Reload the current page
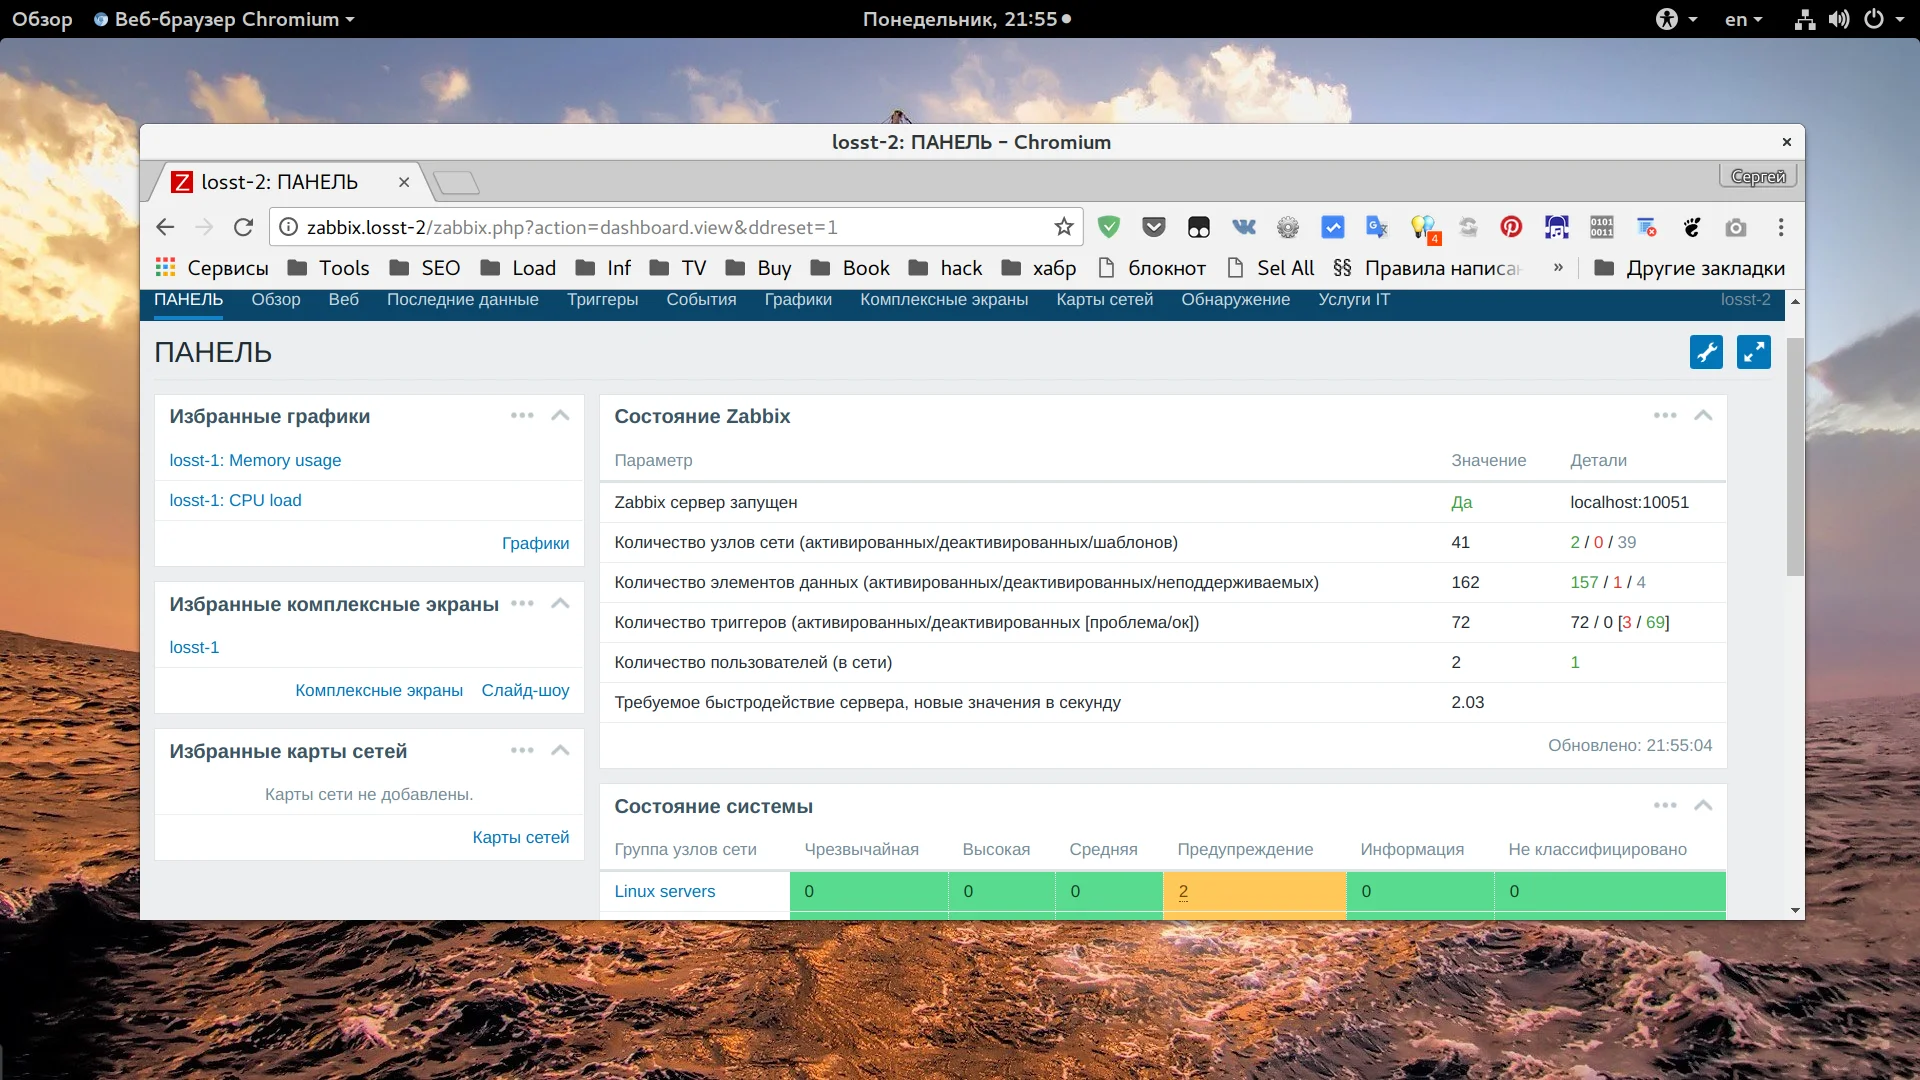 click(243, 227)
